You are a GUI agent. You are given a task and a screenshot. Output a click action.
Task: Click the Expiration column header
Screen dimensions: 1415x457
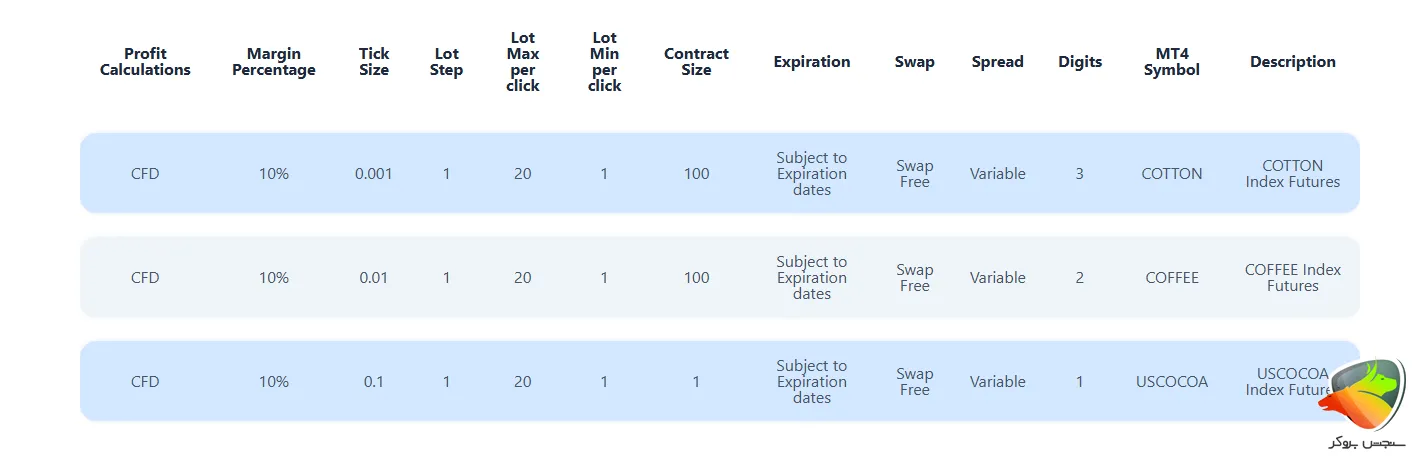[811, 62]
